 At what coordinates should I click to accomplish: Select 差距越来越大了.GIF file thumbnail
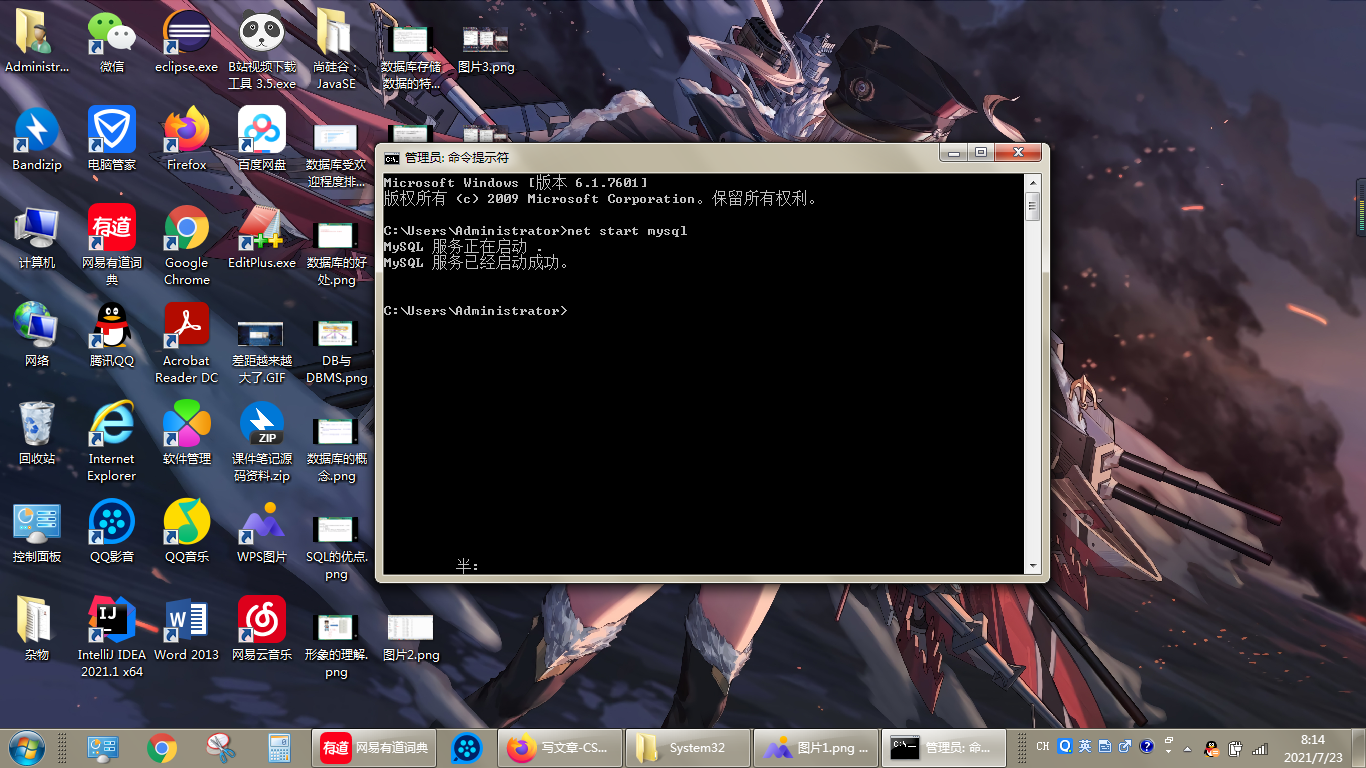(261, 334)
